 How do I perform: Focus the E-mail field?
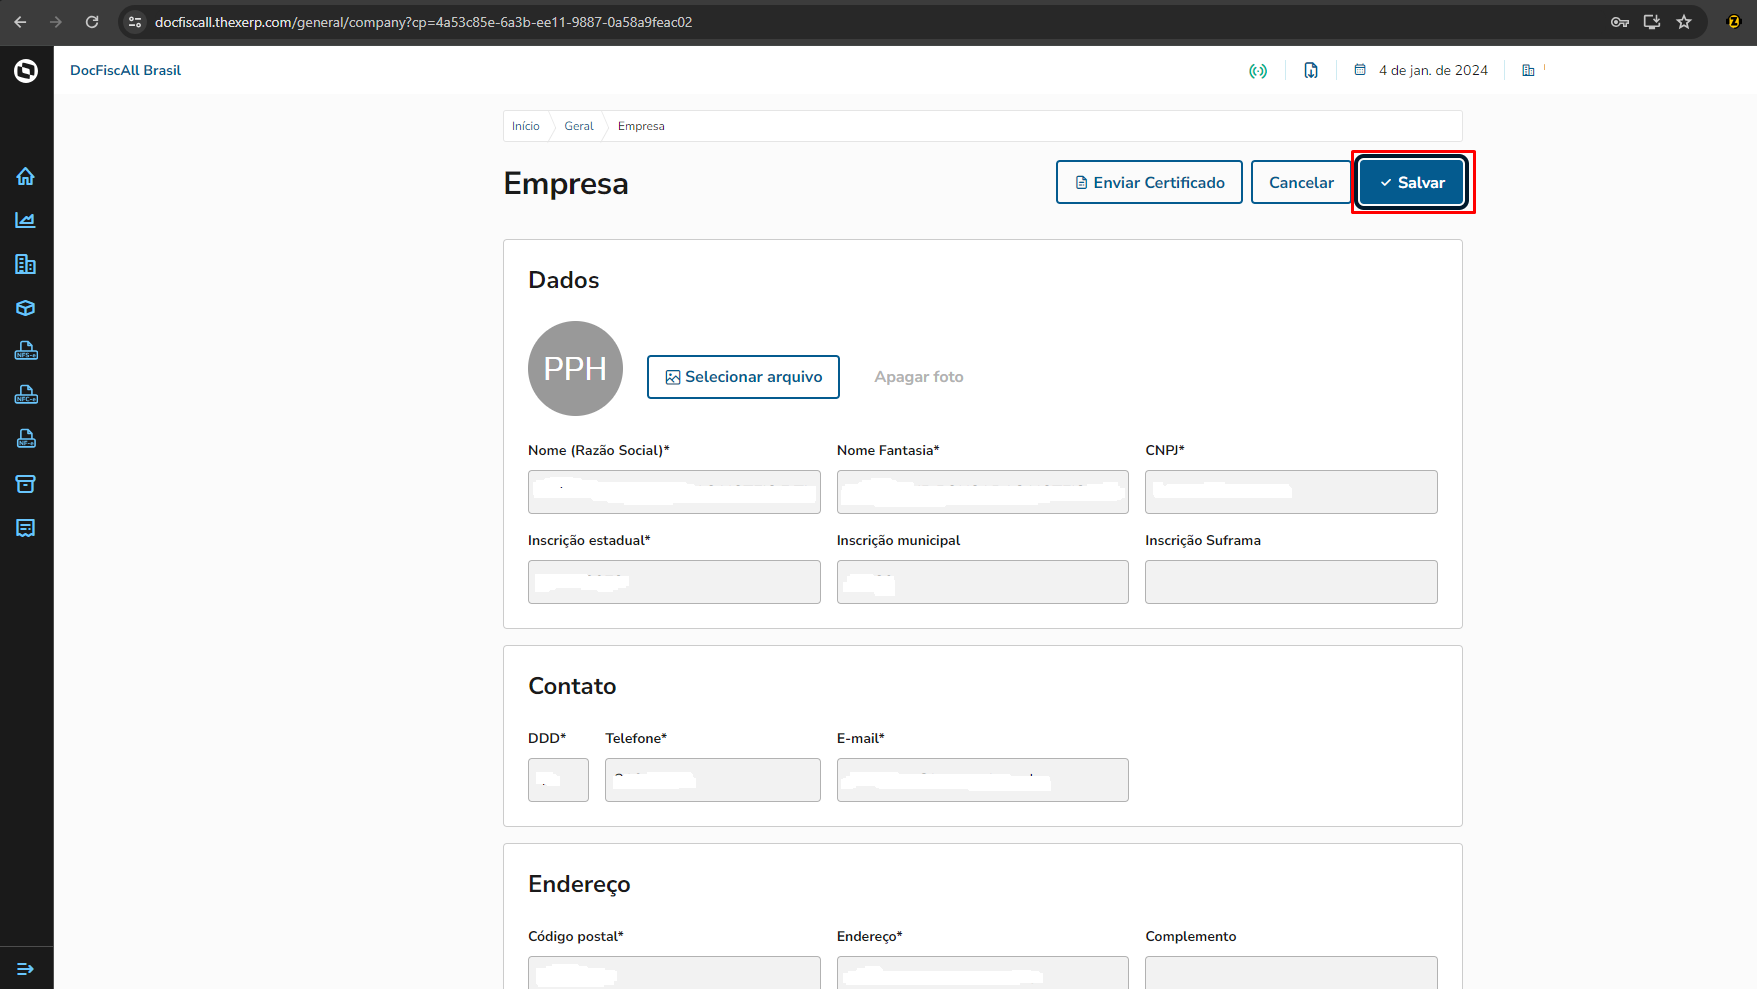982,780
